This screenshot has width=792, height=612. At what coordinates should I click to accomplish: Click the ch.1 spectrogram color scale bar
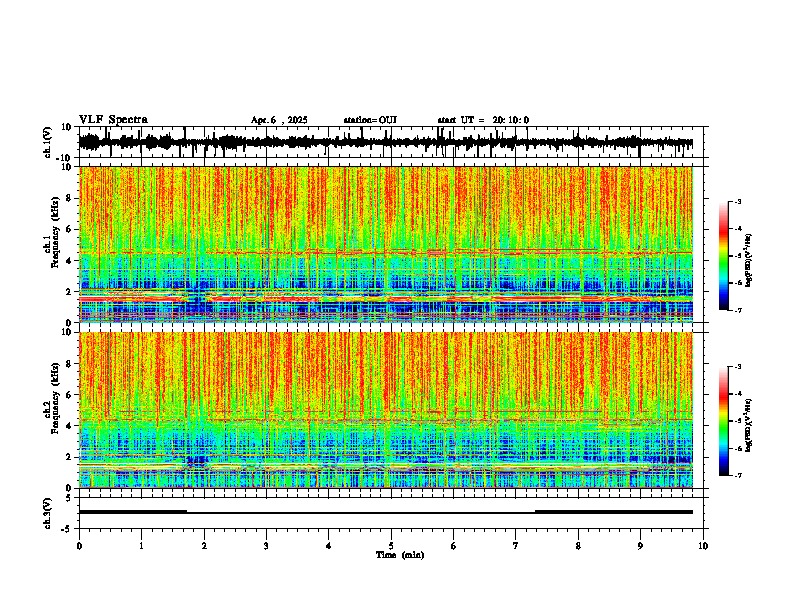click(x=724, y=256)
